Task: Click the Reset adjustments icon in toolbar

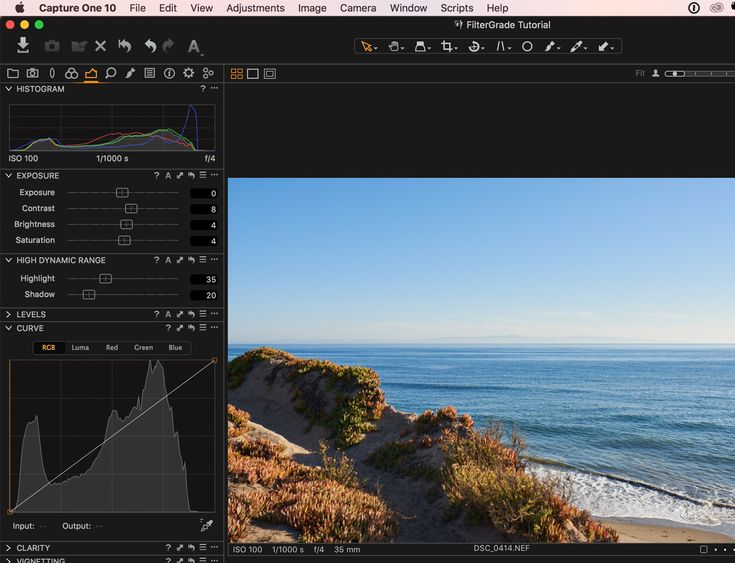Action: [125, 46]
